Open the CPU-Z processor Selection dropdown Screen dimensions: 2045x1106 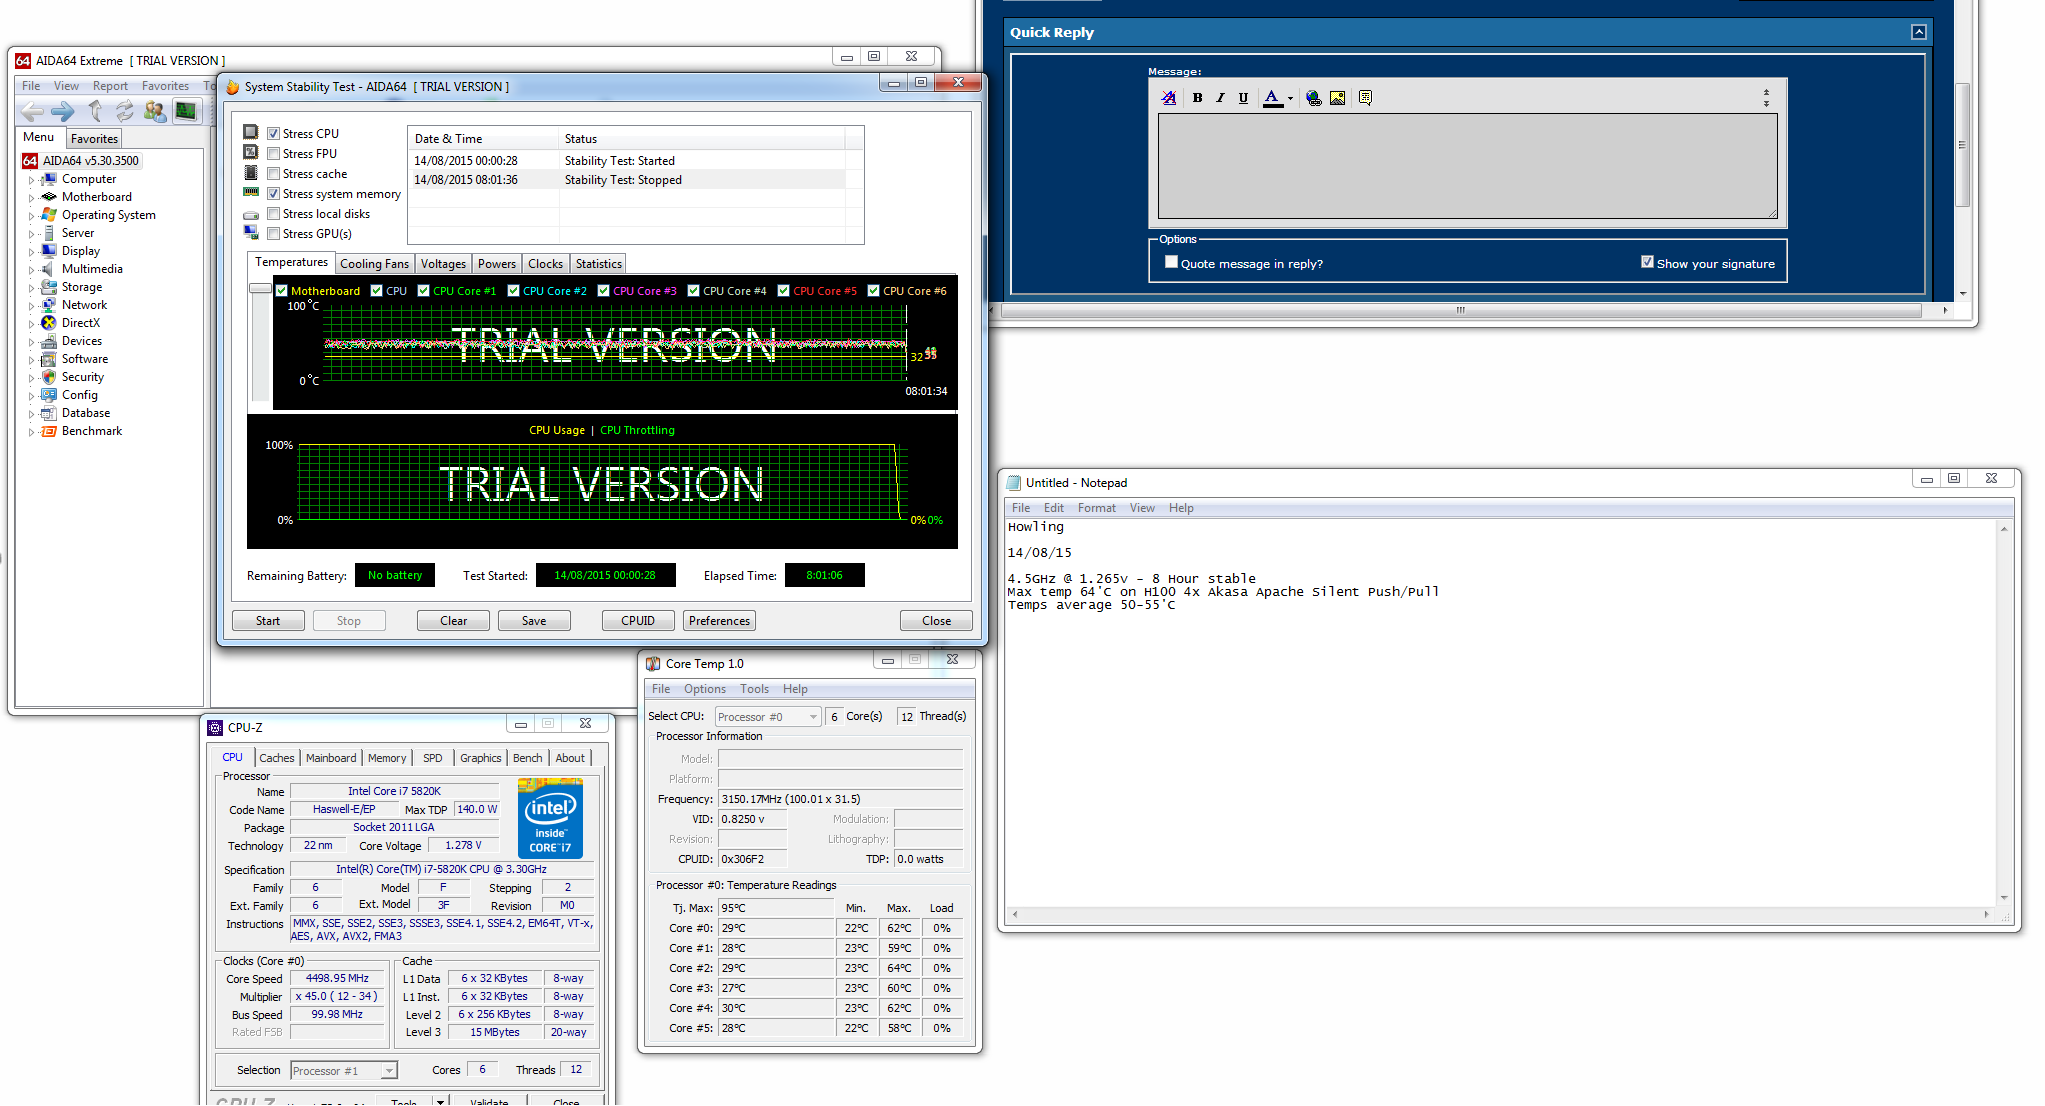(344, 1071)
